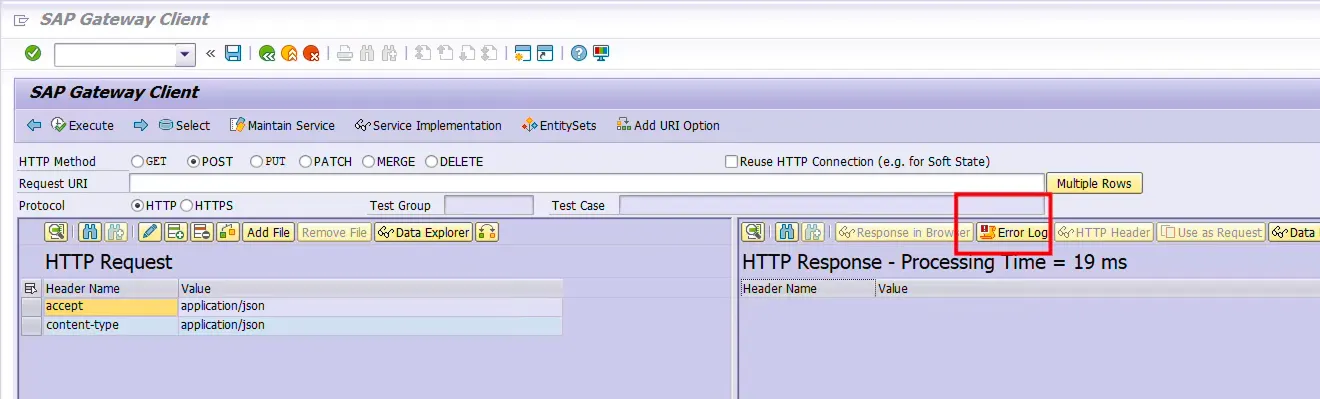Click the EntitySets button

click(x=559, y=125)
